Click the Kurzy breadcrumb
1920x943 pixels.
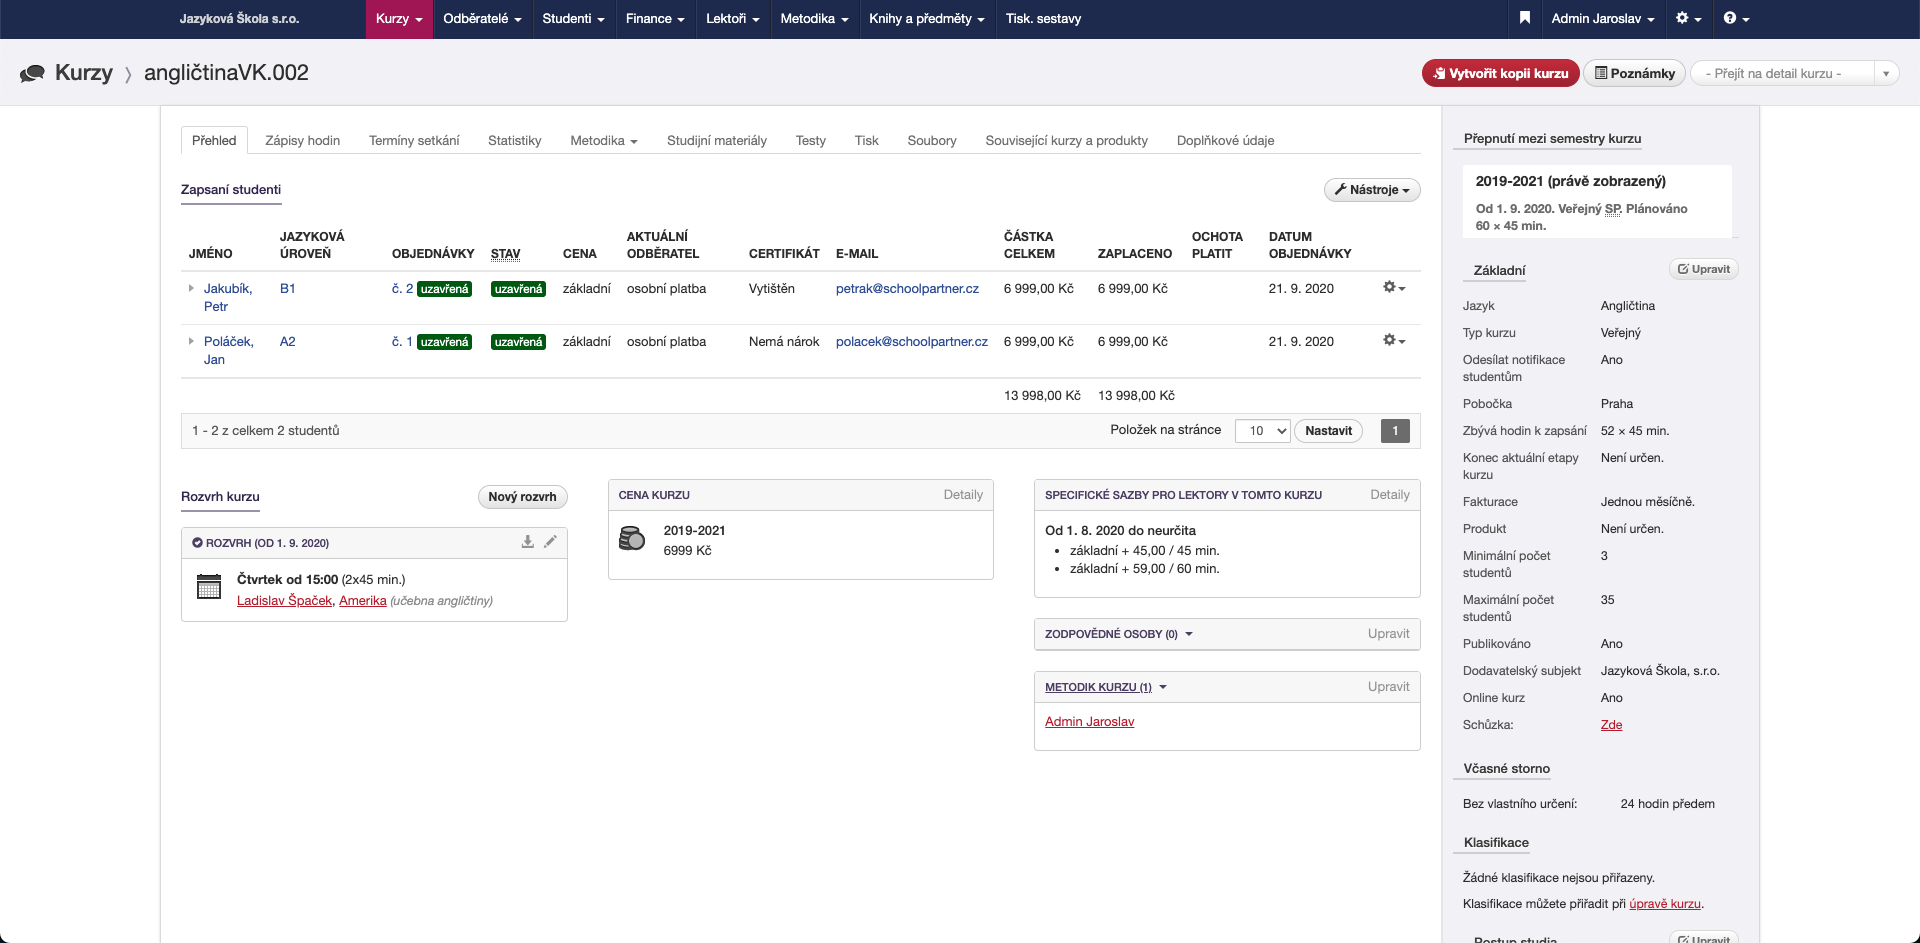click(84, 73)
